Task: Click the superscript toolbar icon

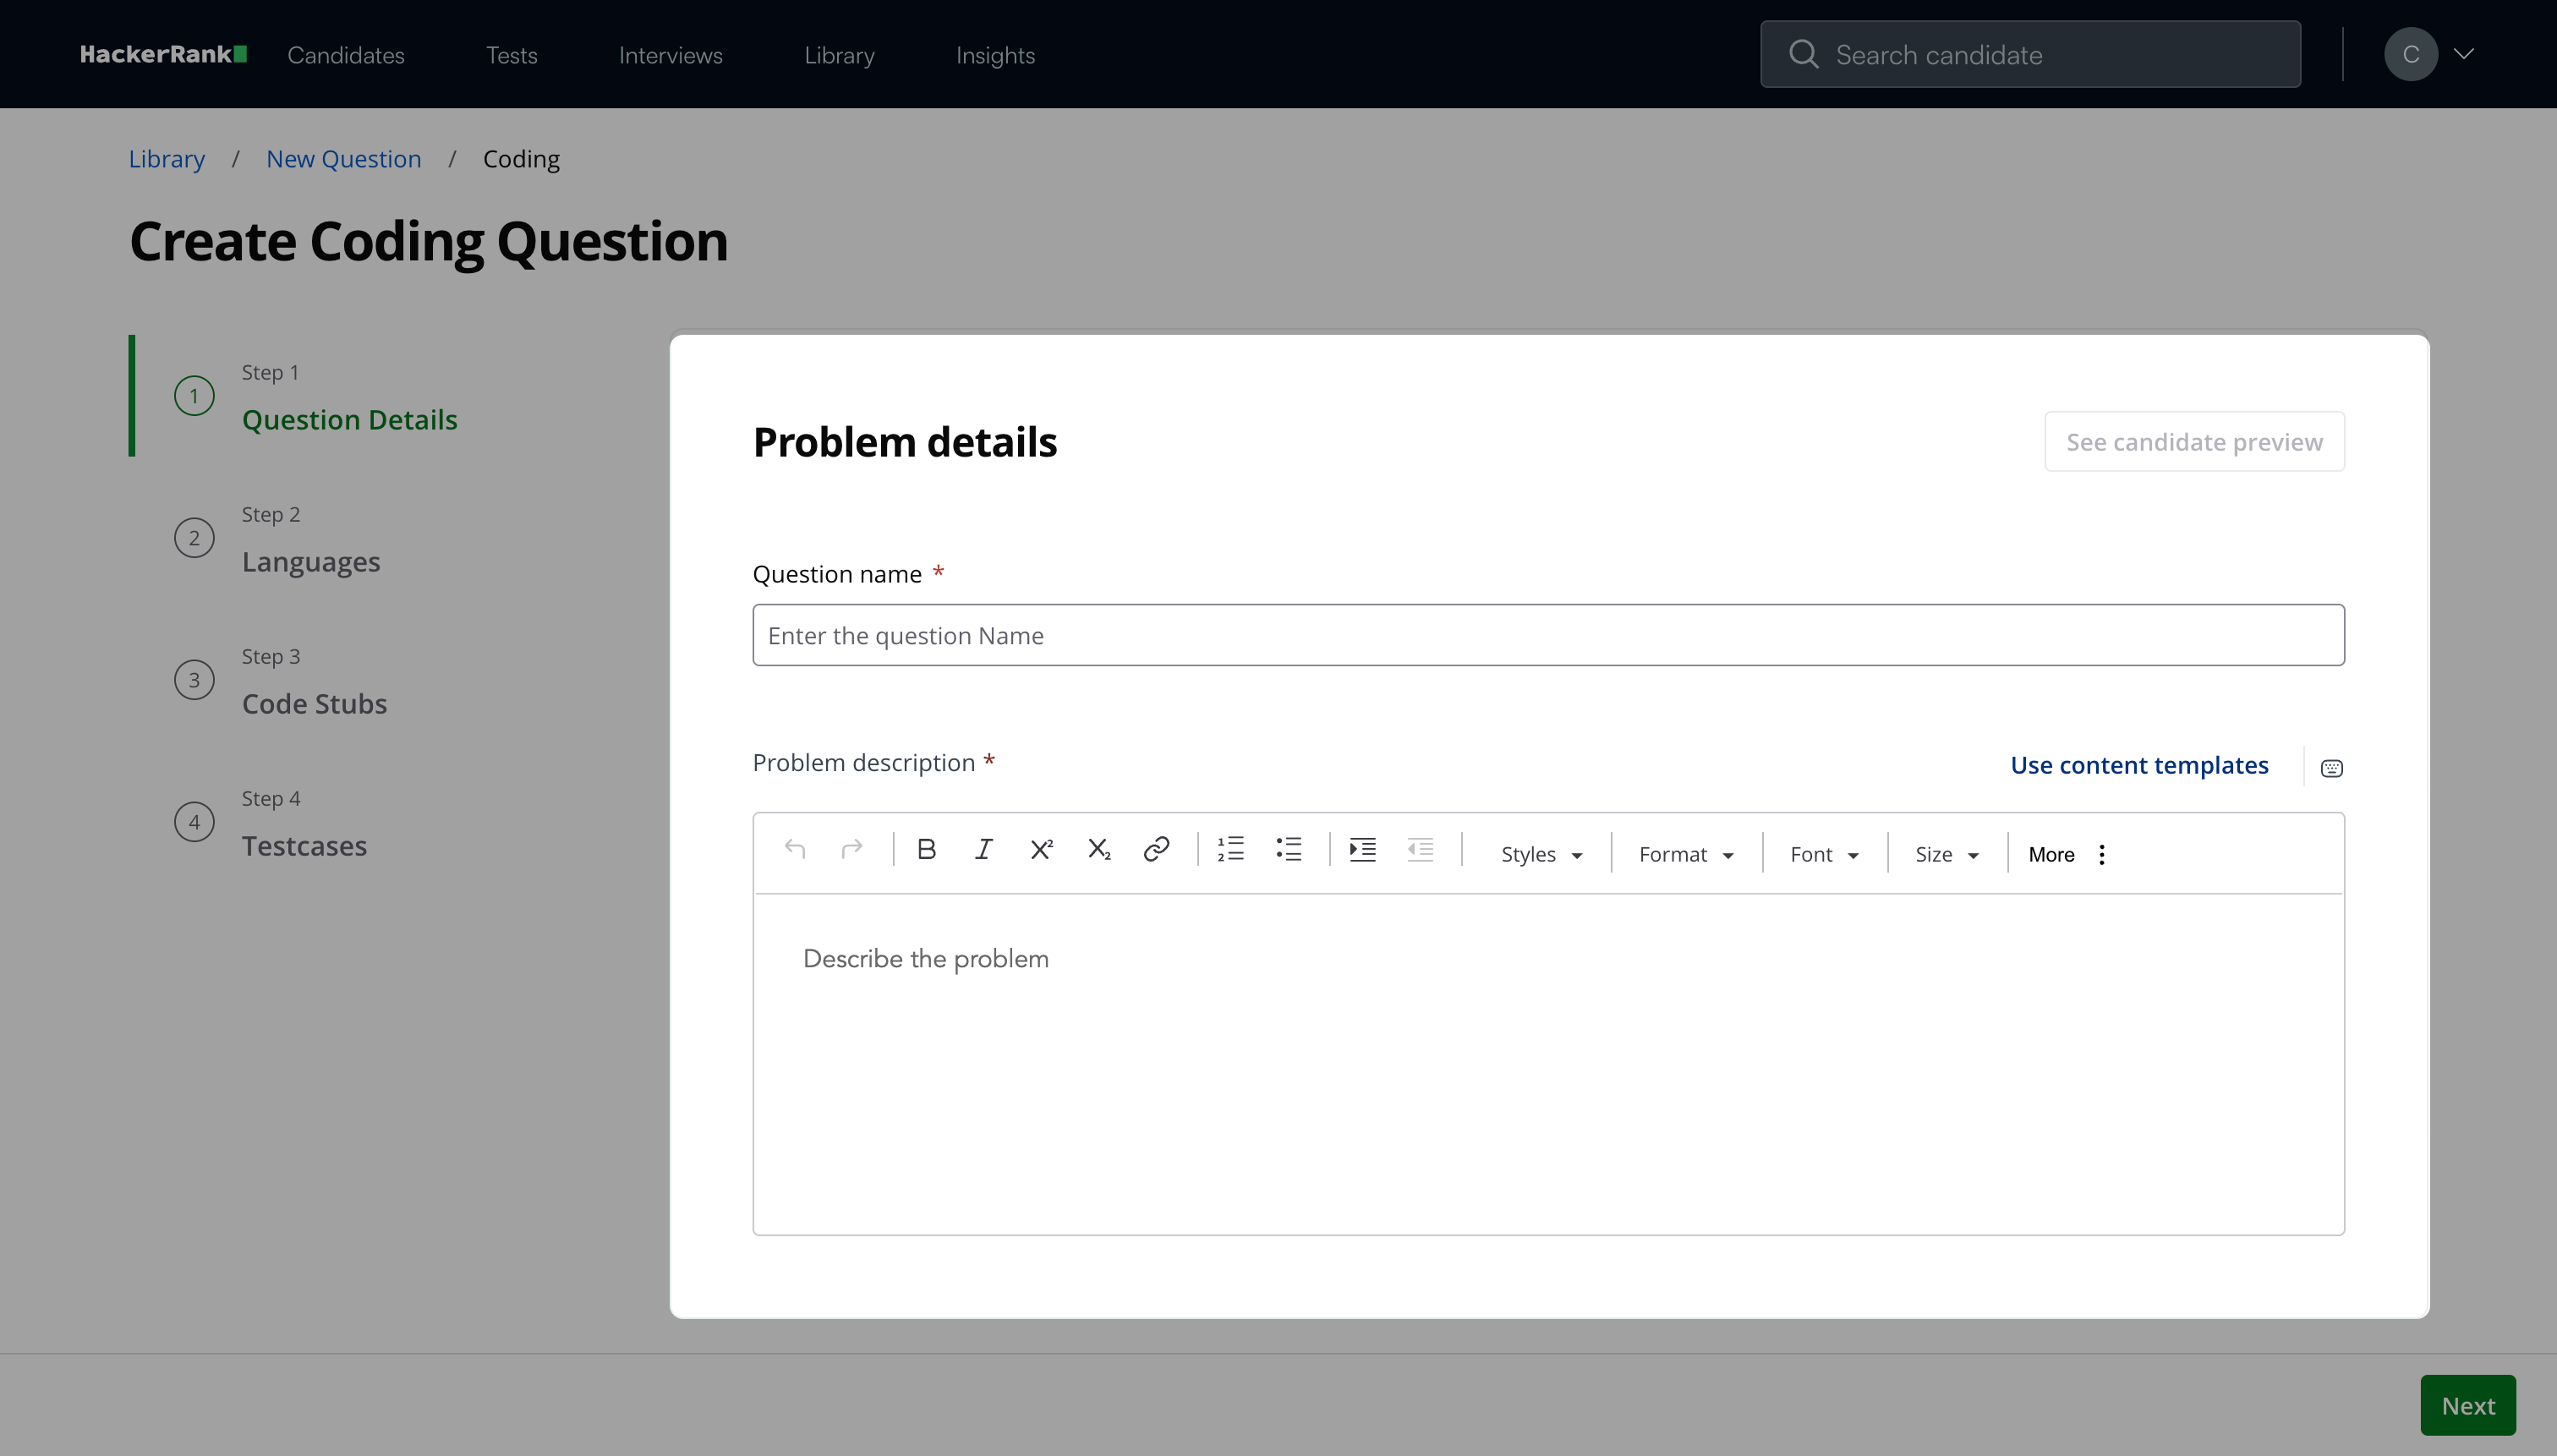Action: coord(1041,850)
